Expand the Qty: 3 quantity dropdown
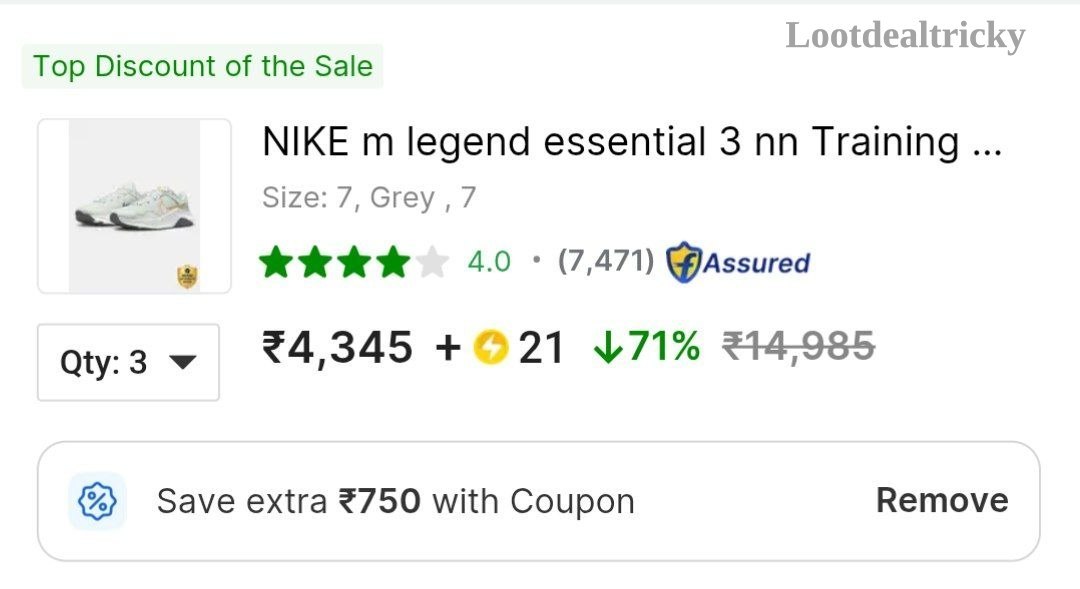 click(128, 362)
